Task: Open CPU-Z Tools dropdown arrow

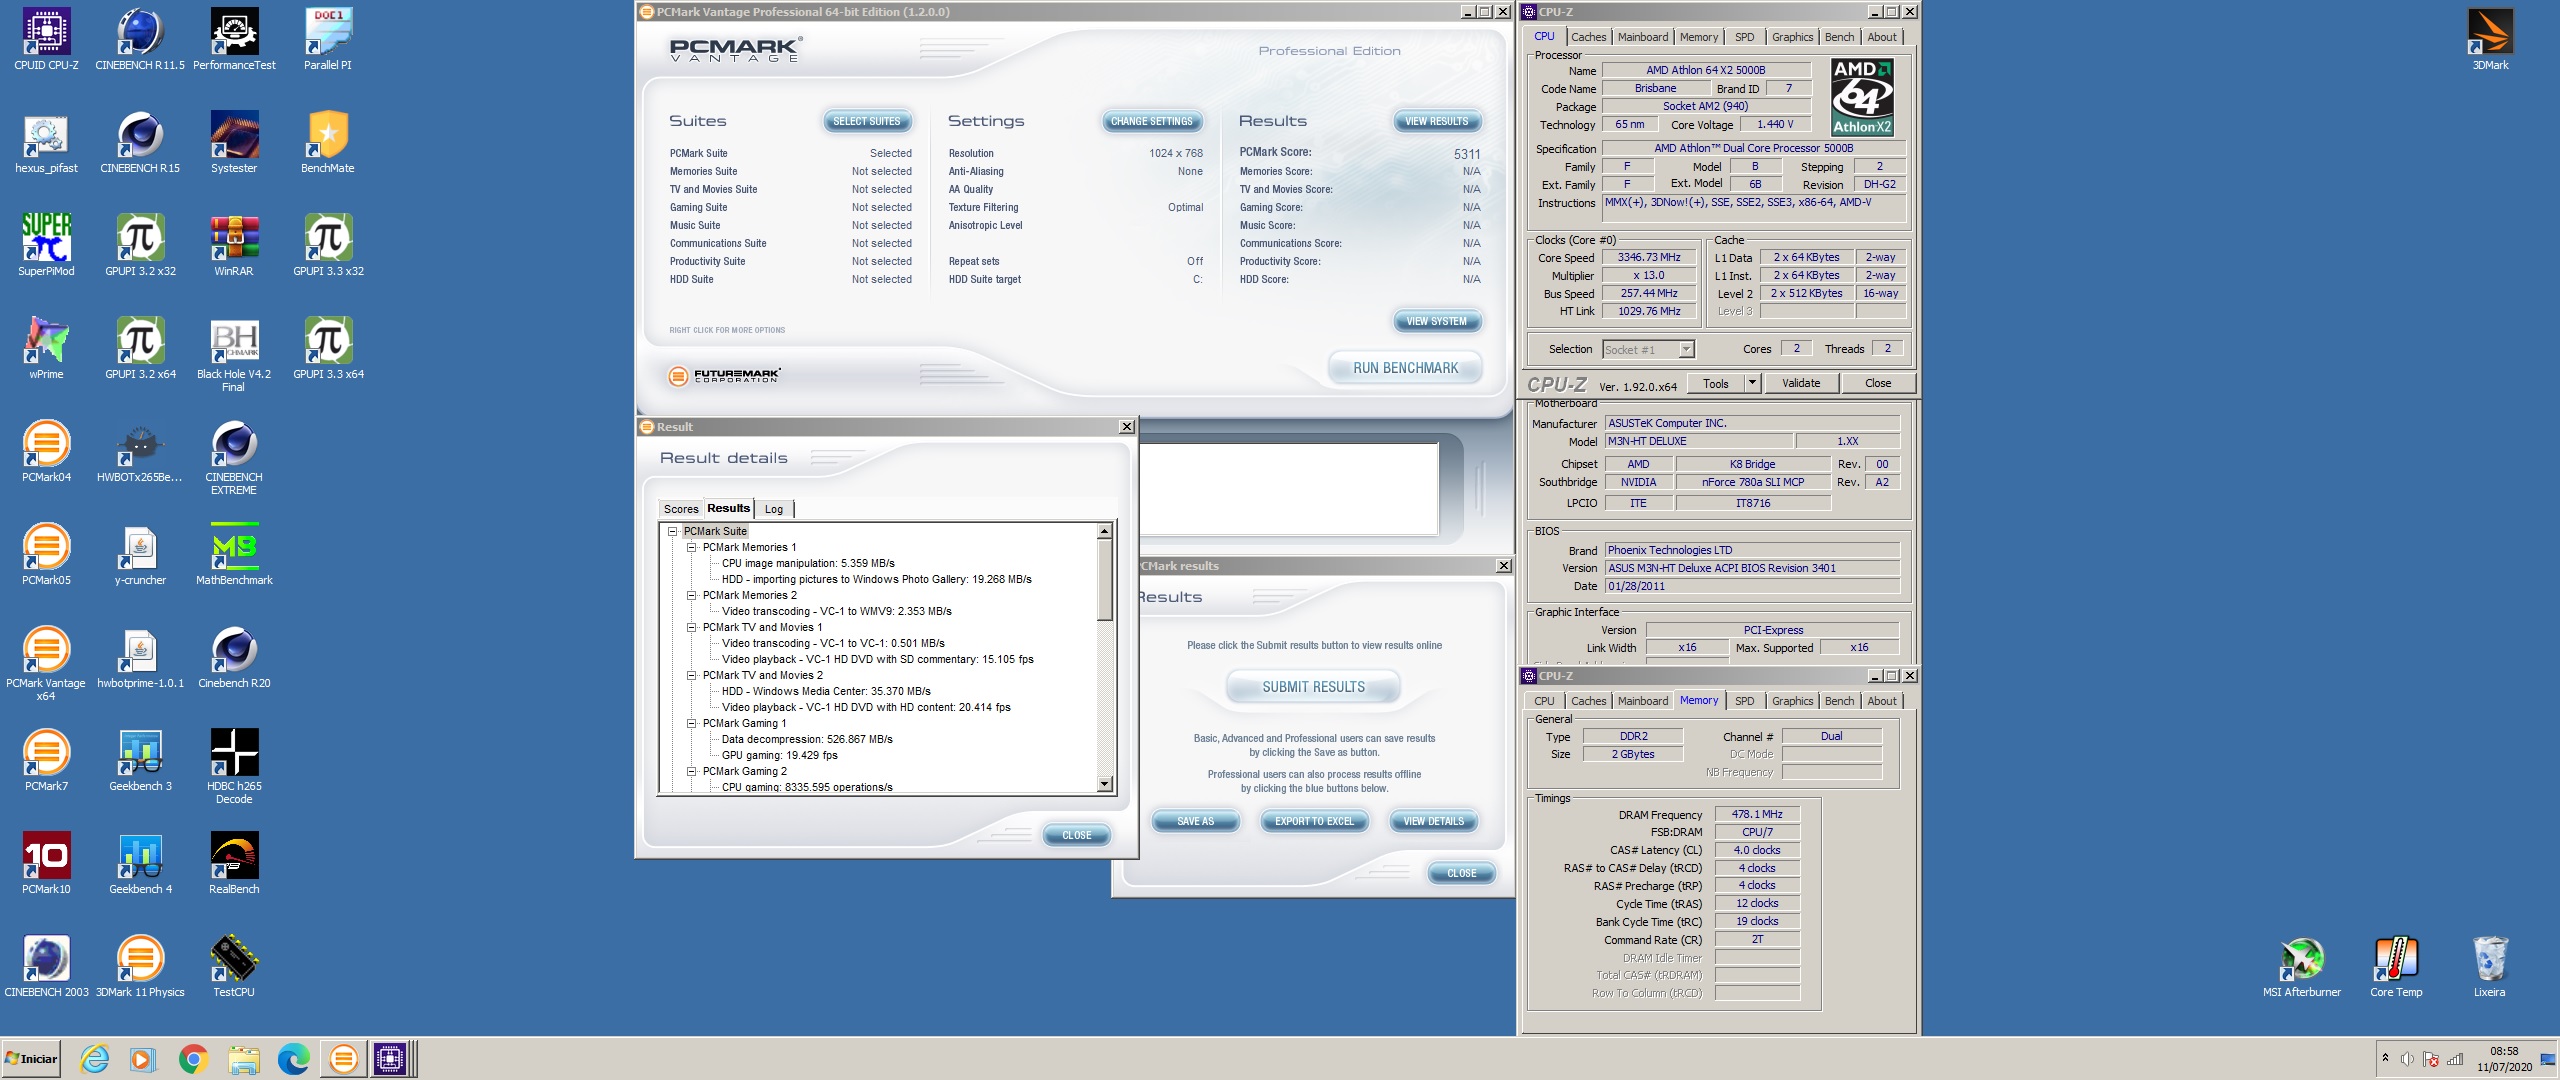Action: 1751,383
